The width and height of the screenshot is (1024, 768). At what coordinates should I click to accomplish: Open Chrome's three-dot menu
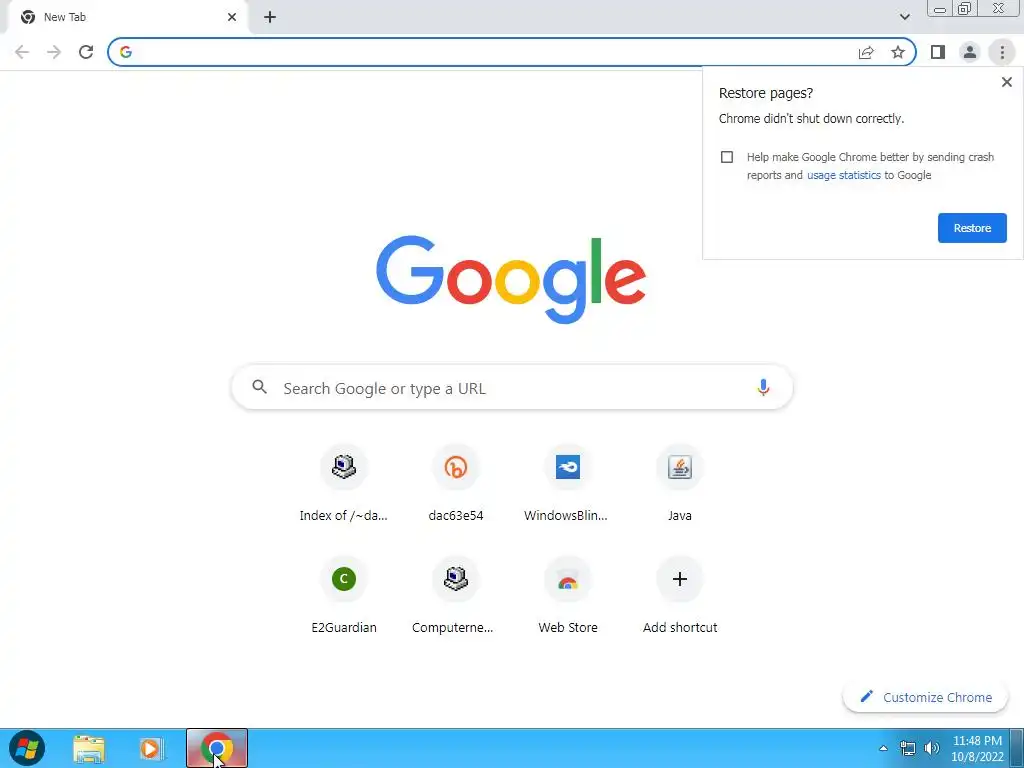point(1002,52)
